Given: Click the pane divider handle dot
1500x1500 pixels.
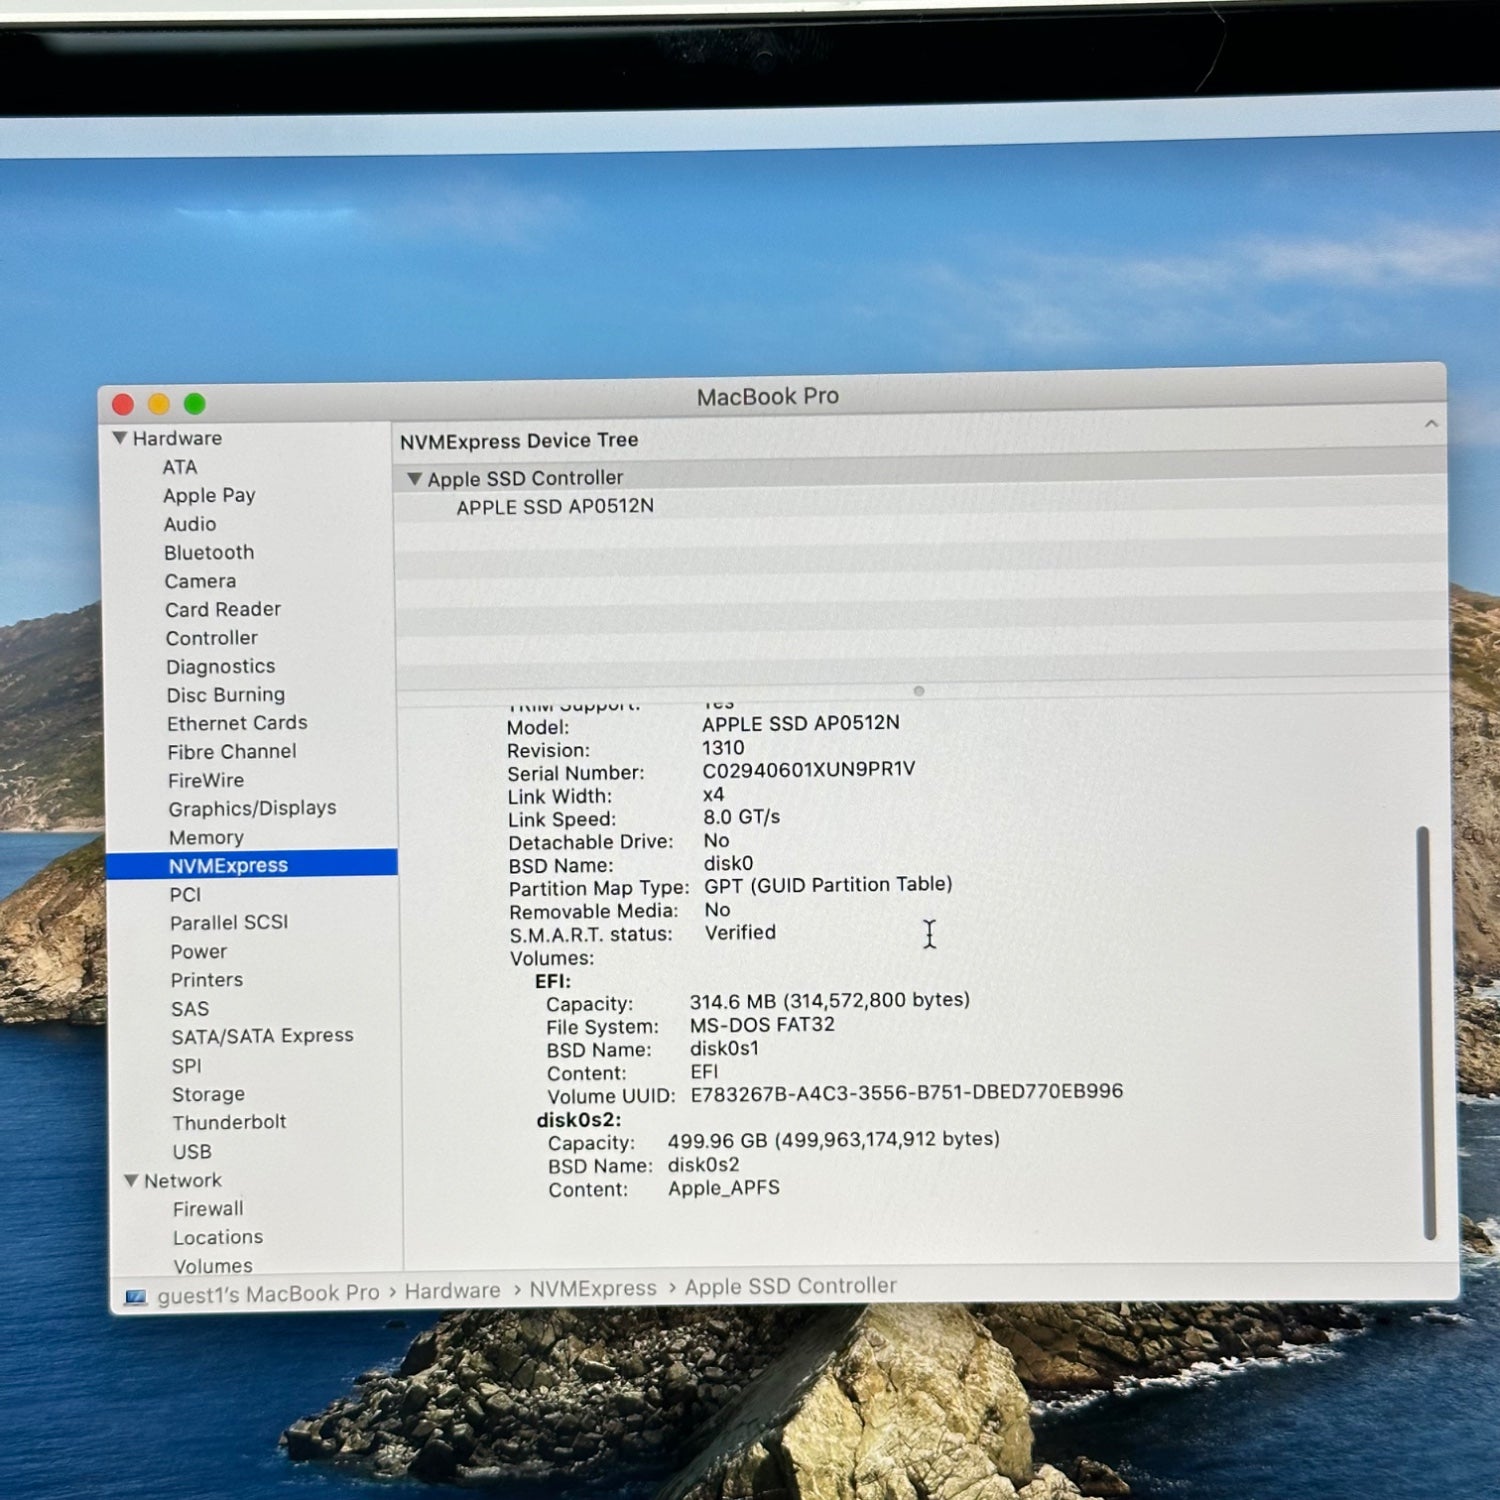Looking at the screenshot, I should click(x=919, y=691).
